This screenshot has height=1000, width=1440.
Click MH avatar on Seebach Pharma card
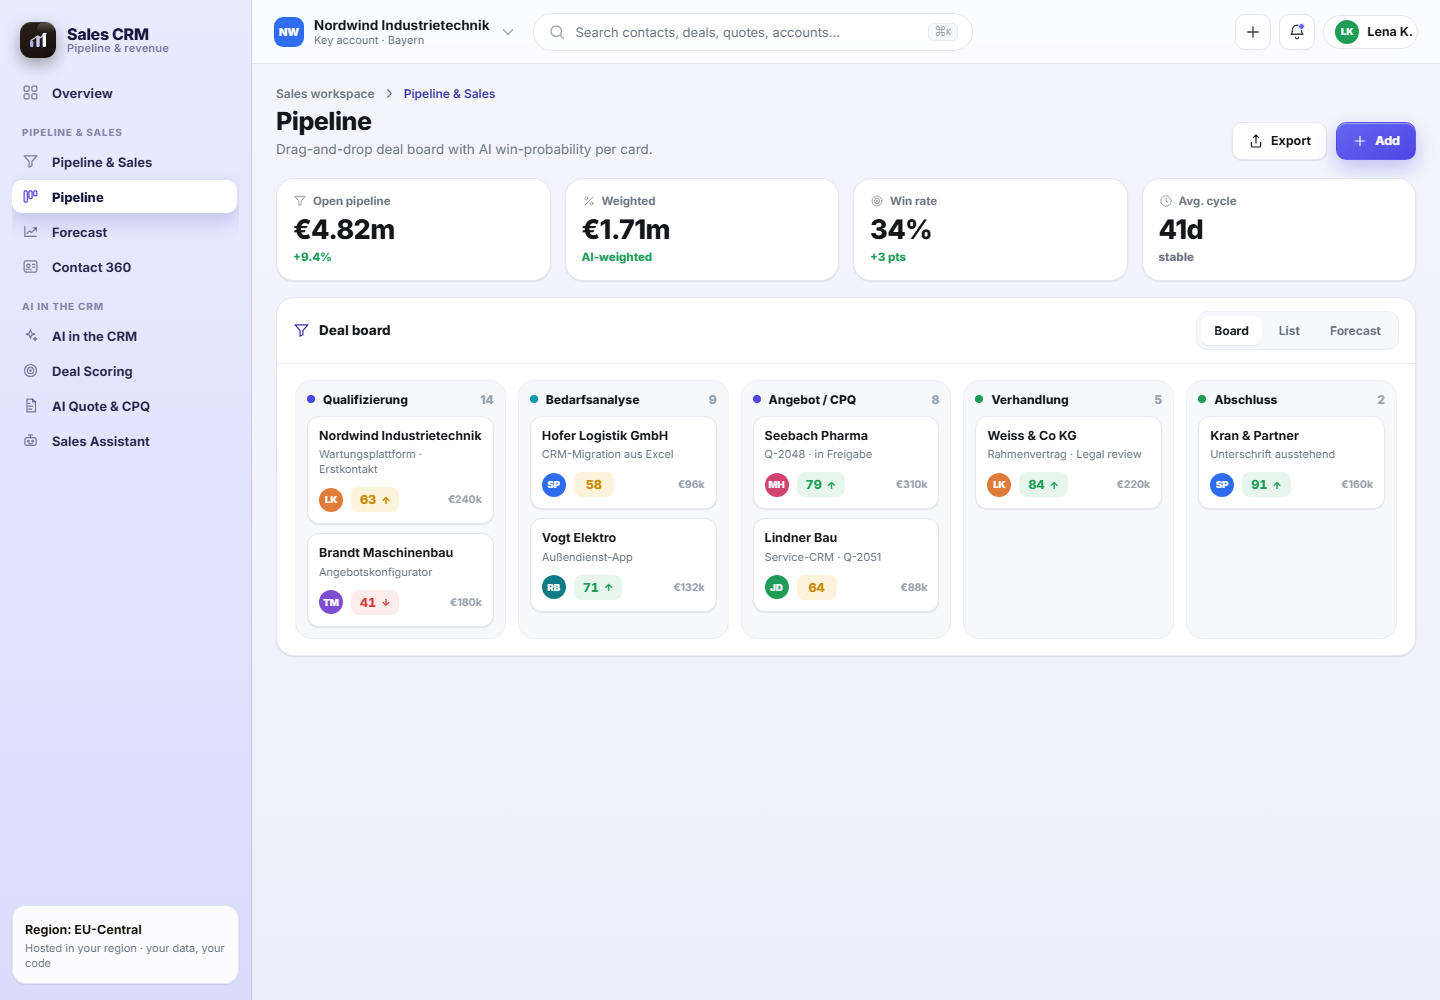[x=777, y=485]
